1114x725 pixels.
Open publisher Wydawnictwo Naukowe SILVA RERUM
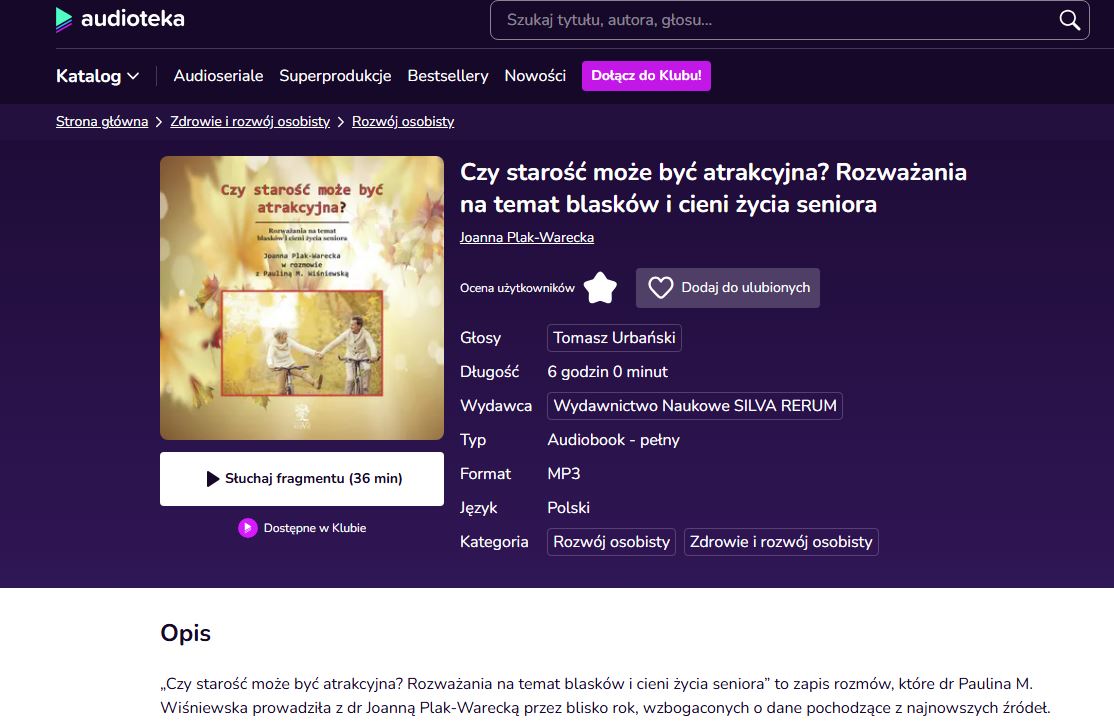tap(695, 406)
